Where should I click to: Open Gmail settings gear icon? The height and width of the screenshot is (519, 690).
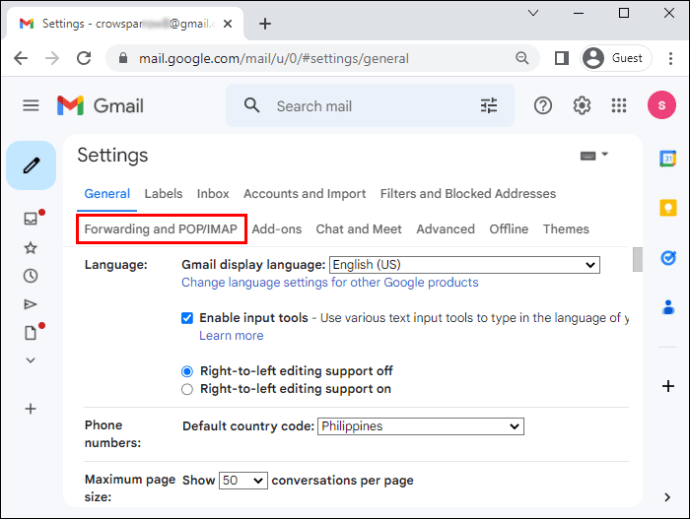point(581,105)
